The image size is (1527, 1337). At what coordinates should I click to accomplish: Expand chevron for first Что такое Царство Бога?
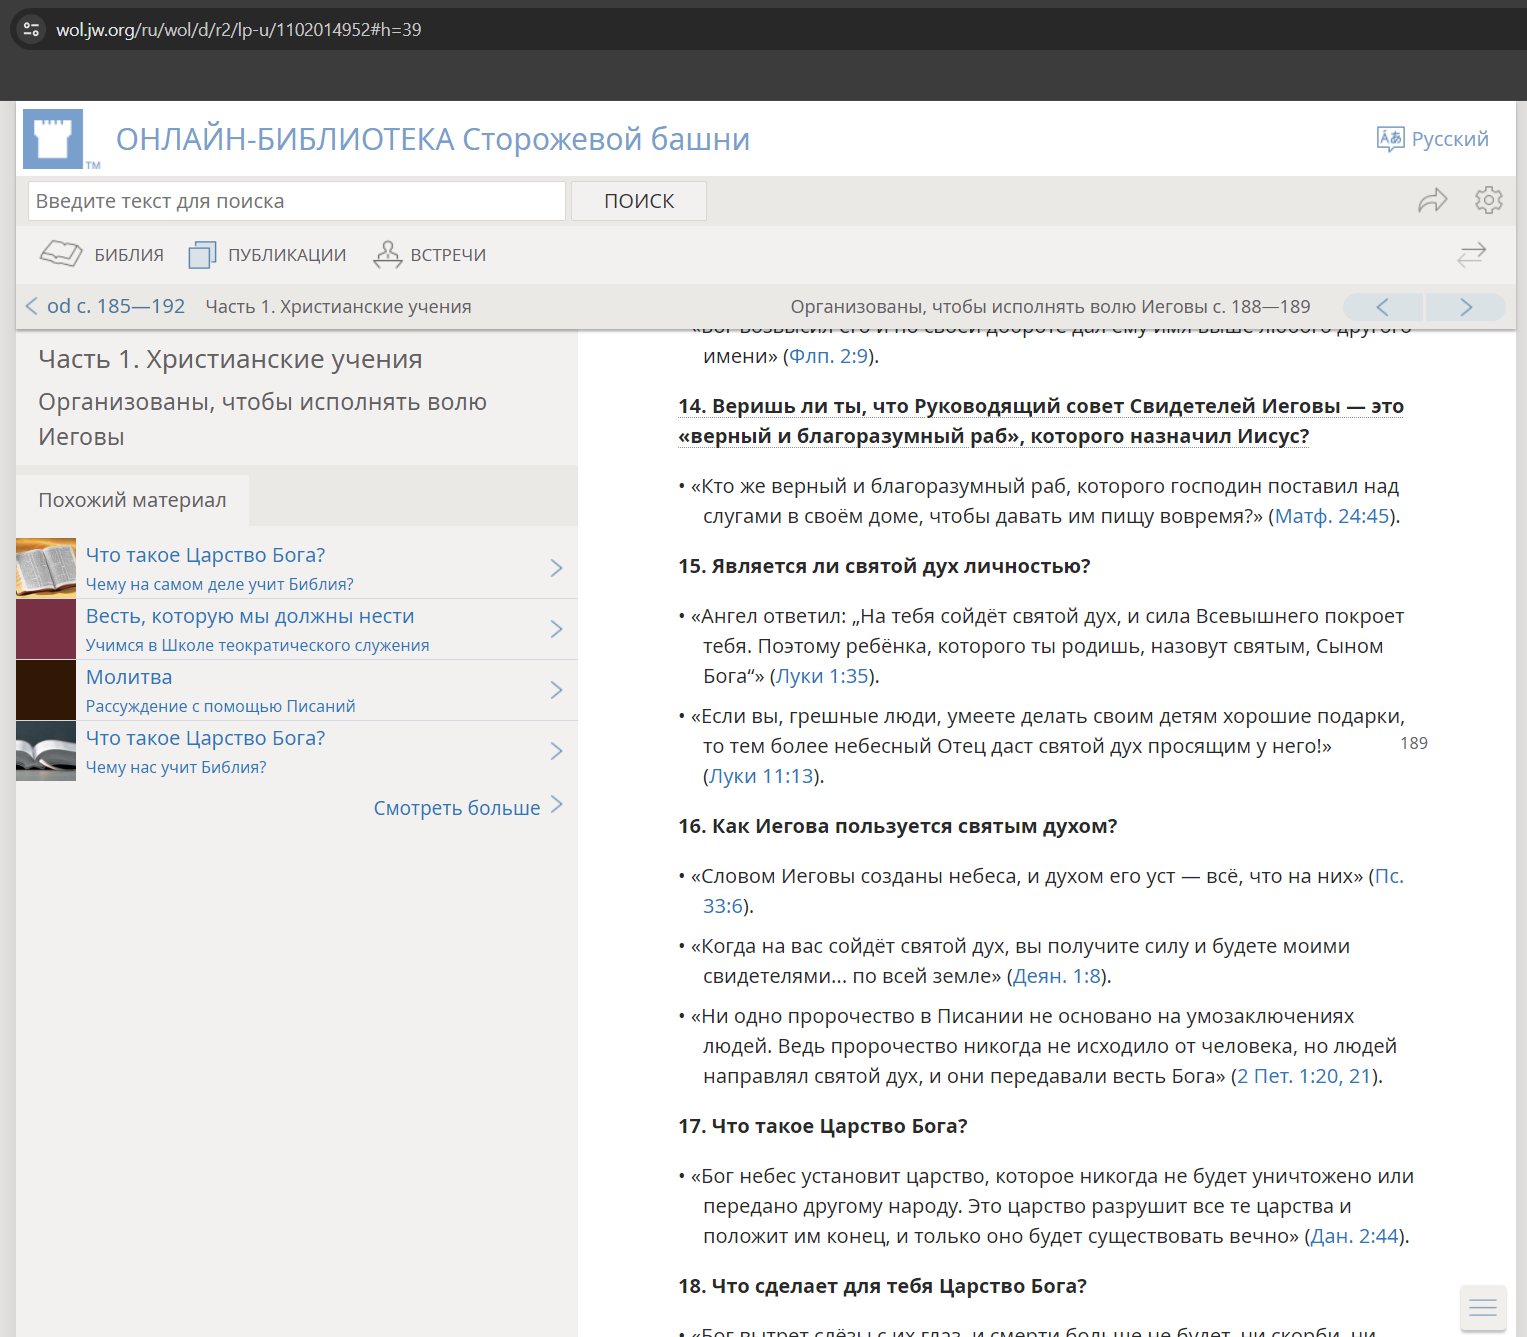pyautogui.click(x=557, y=568)
